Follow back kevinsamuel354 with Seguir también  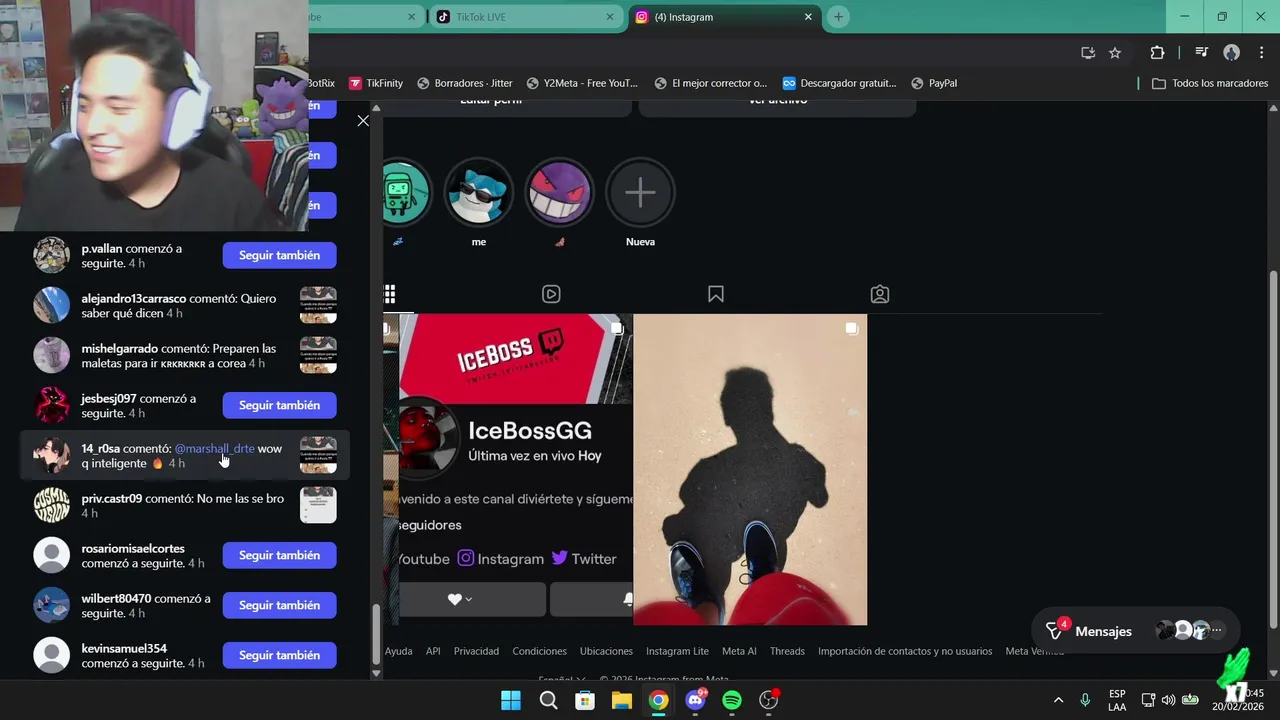point(279,655)
